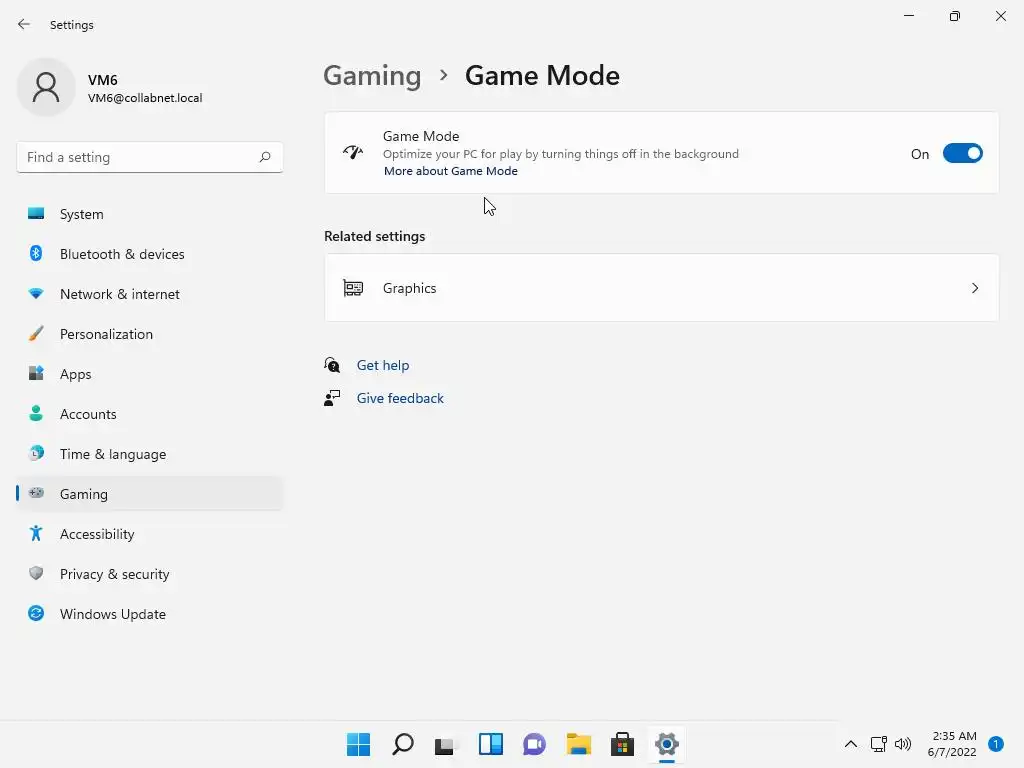Click the Apps icon in sidebar
The image size is (1024, 768).
[x=36, y=374]
